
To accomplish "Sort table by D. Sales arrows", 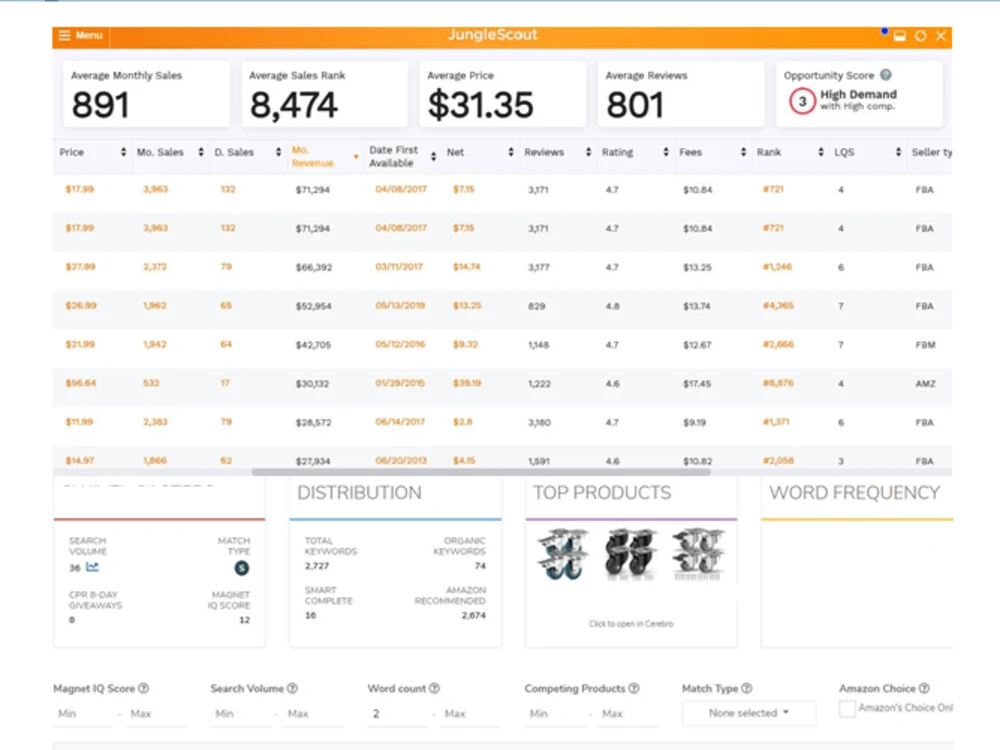I will (279, 152).
